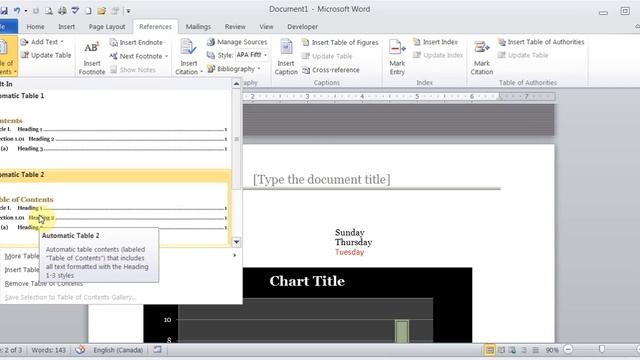640x360 pixels.
Task: Open the Page Layout tab
Action: point(107,27)
